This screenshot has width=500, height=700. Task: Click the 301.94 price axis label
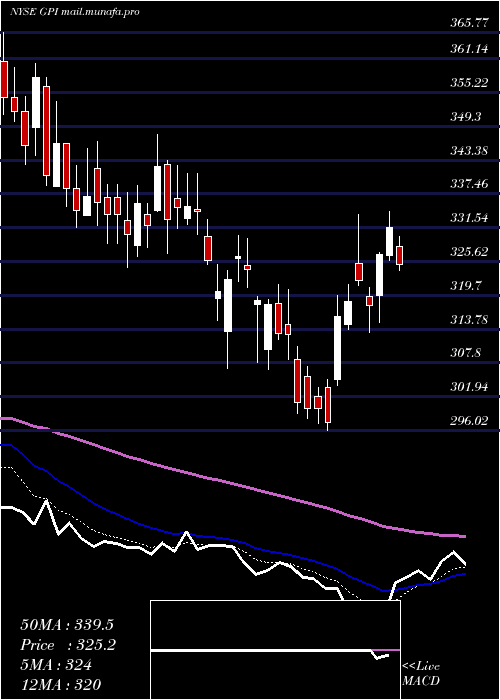click(469, 387)
